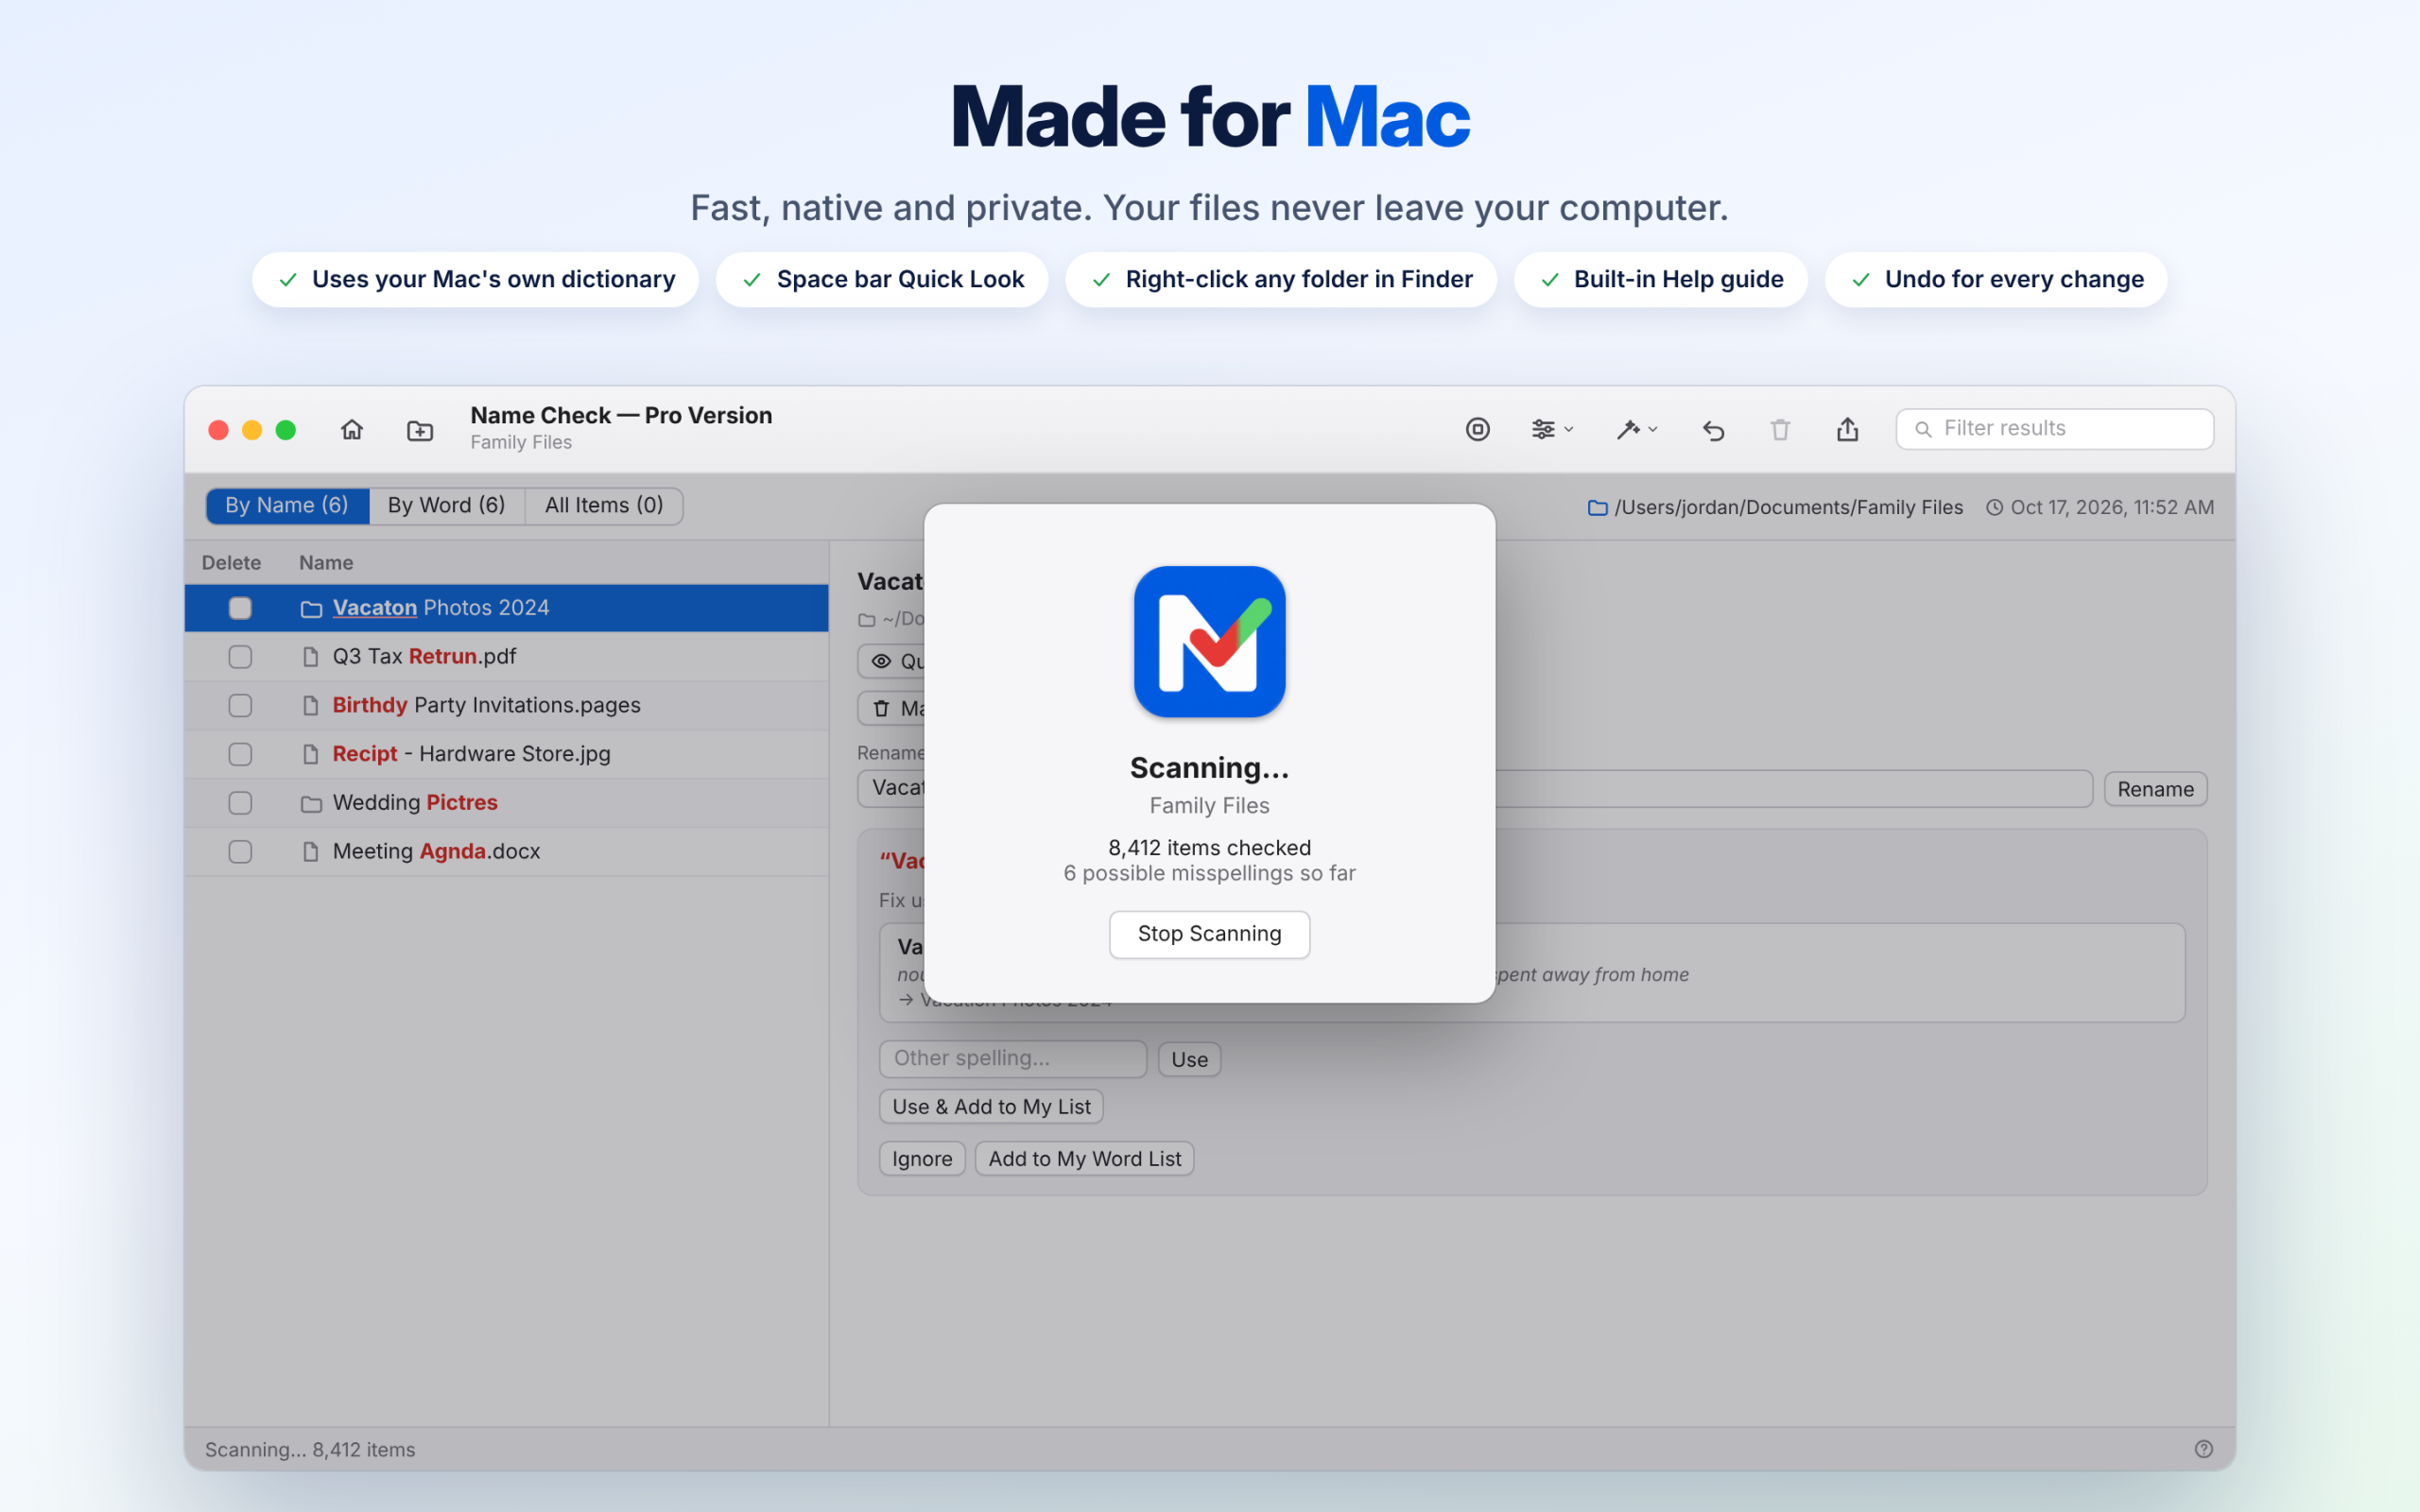Click the trash icon in toolbar
Image resolution: width=2420 pixels, height=1512 pixels.
click(x=1780, y=430)
